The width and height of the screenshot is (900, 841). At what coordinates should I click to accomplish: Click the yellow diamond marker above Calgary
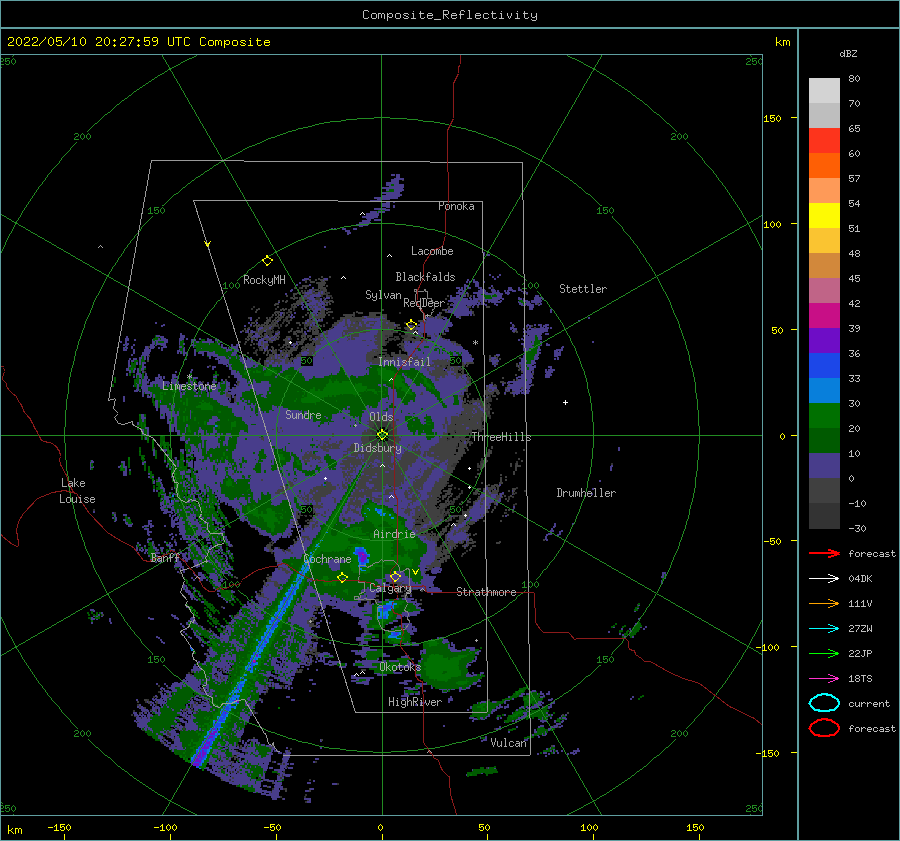(x=395, y=576)
